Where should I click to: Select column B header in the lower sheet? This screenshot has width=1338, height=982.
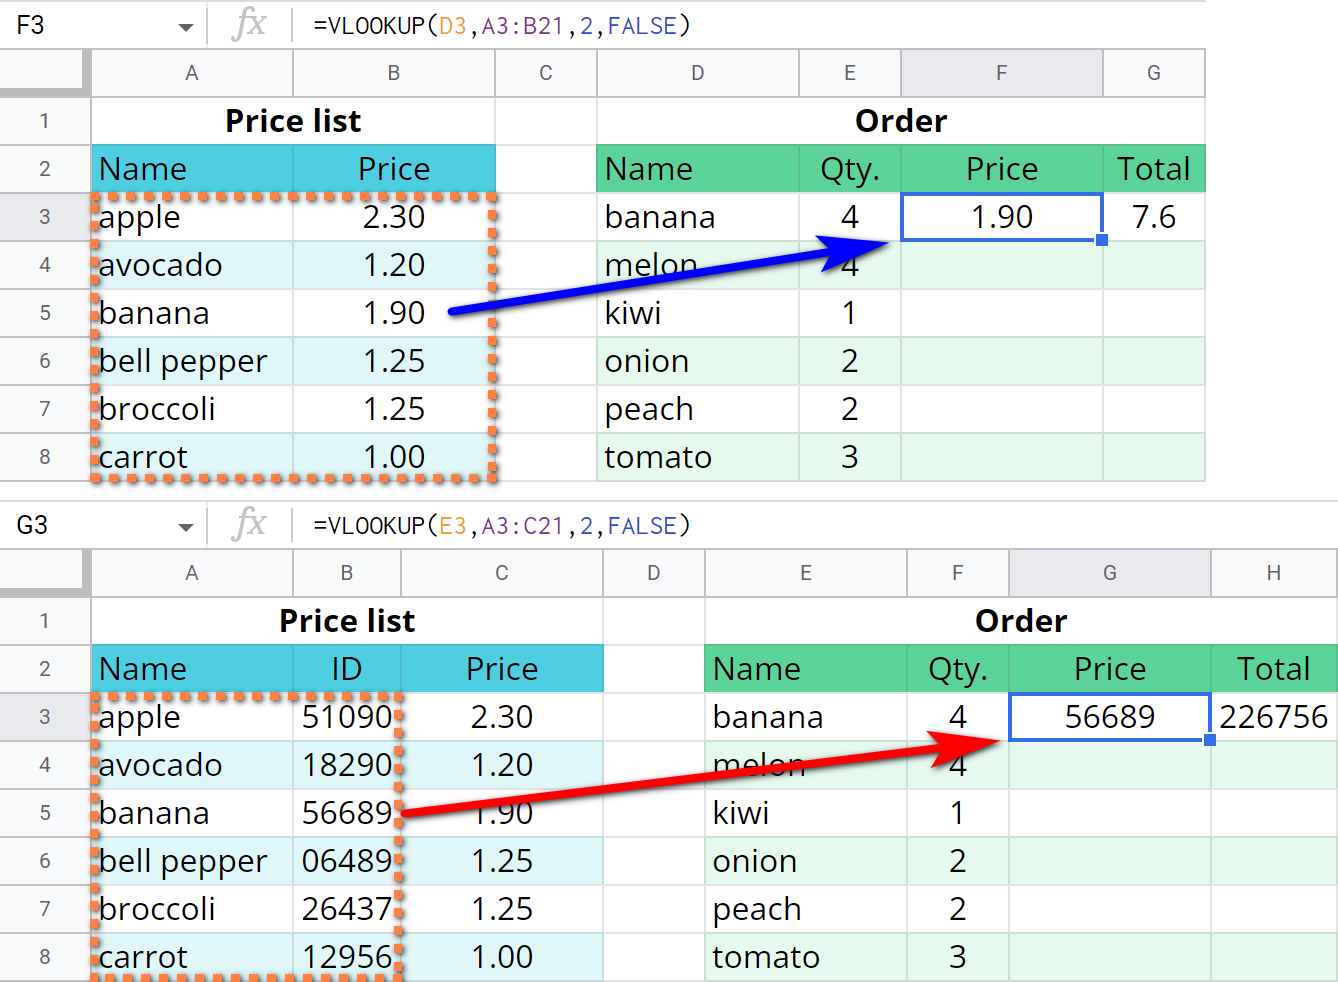tap(346, 573)
